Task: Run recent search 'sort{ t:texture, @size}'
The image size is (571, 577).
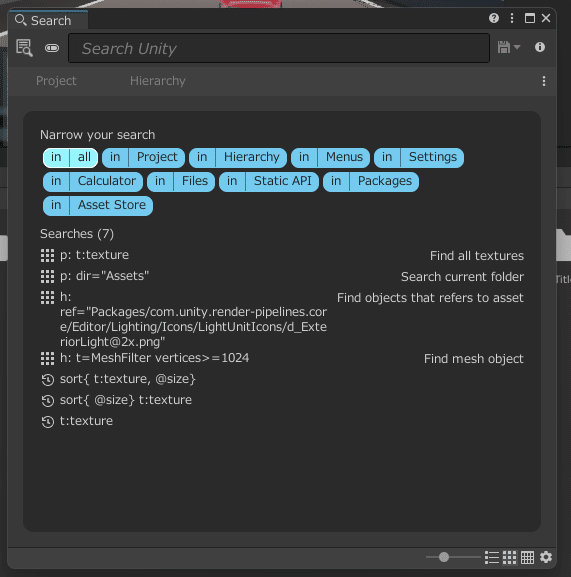Action: [128, 379]
